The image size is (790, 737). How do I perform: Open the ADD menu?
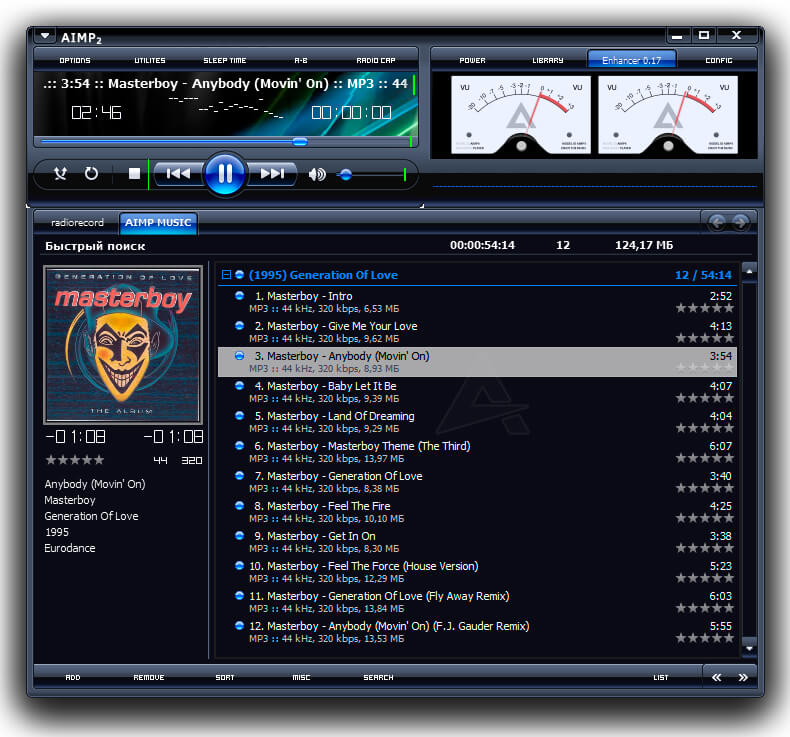point(73,678)
